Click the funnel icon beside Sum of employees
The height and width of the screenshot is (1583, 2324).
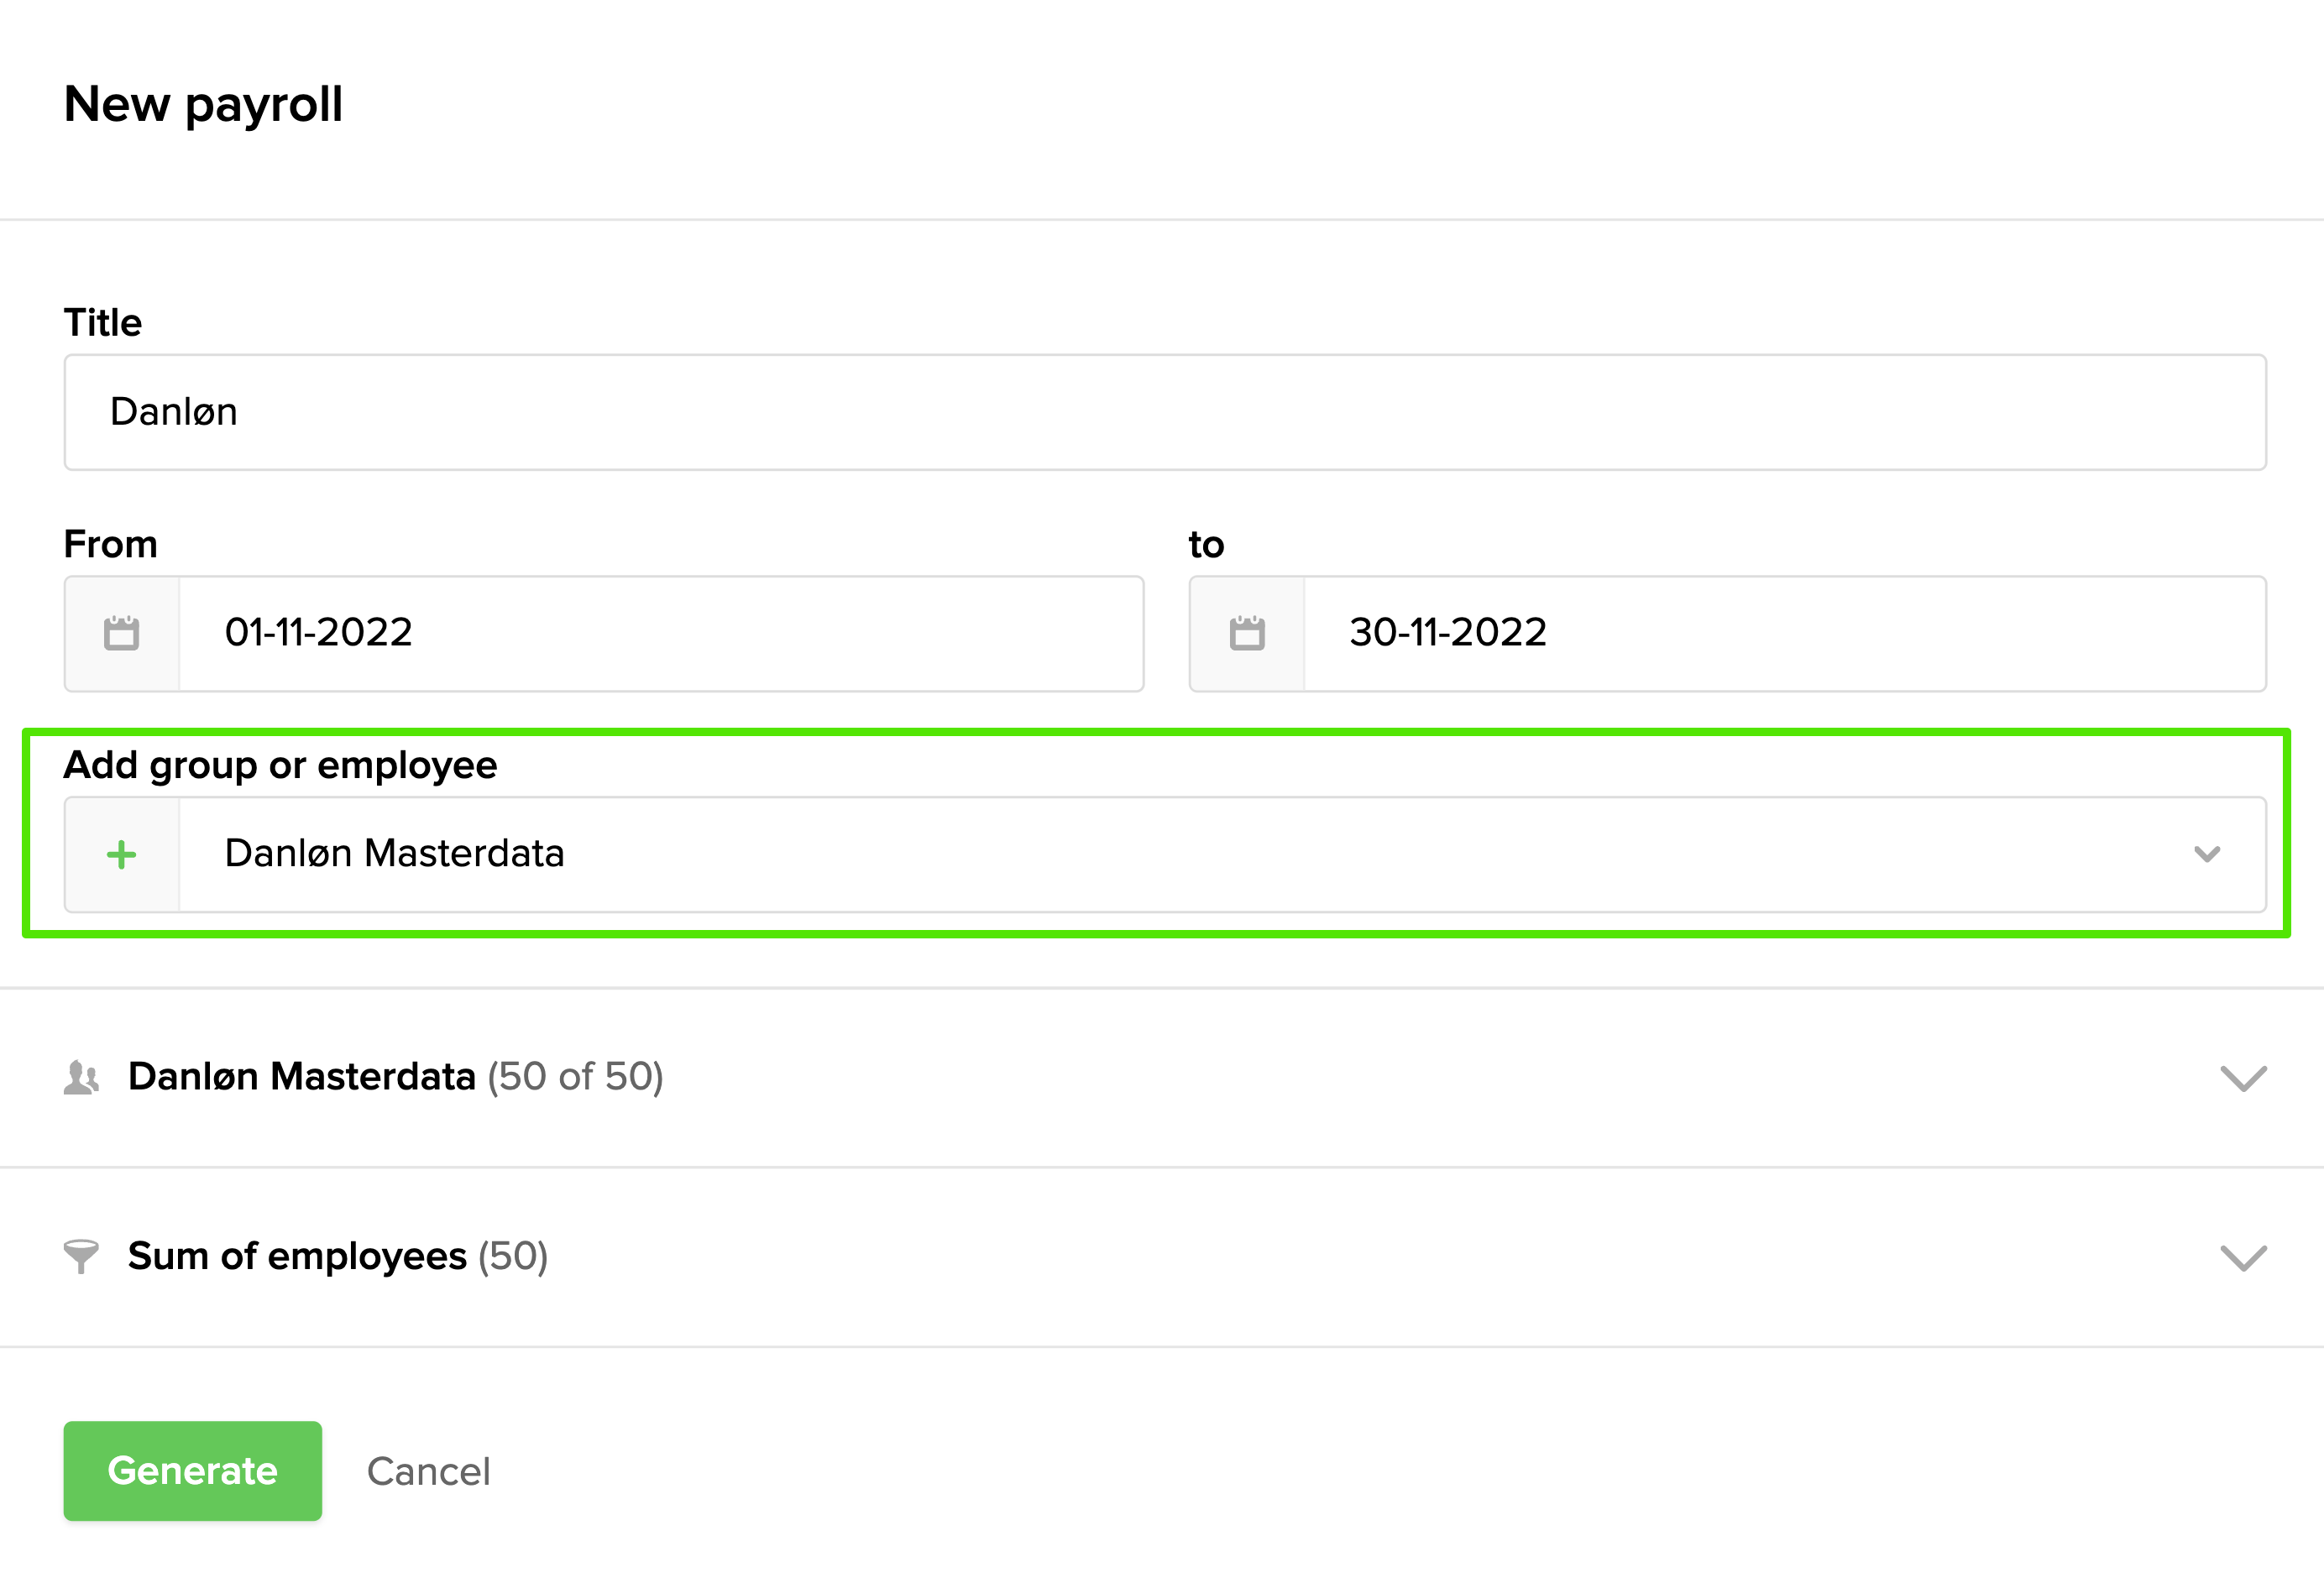click(x=81, y=1256)
